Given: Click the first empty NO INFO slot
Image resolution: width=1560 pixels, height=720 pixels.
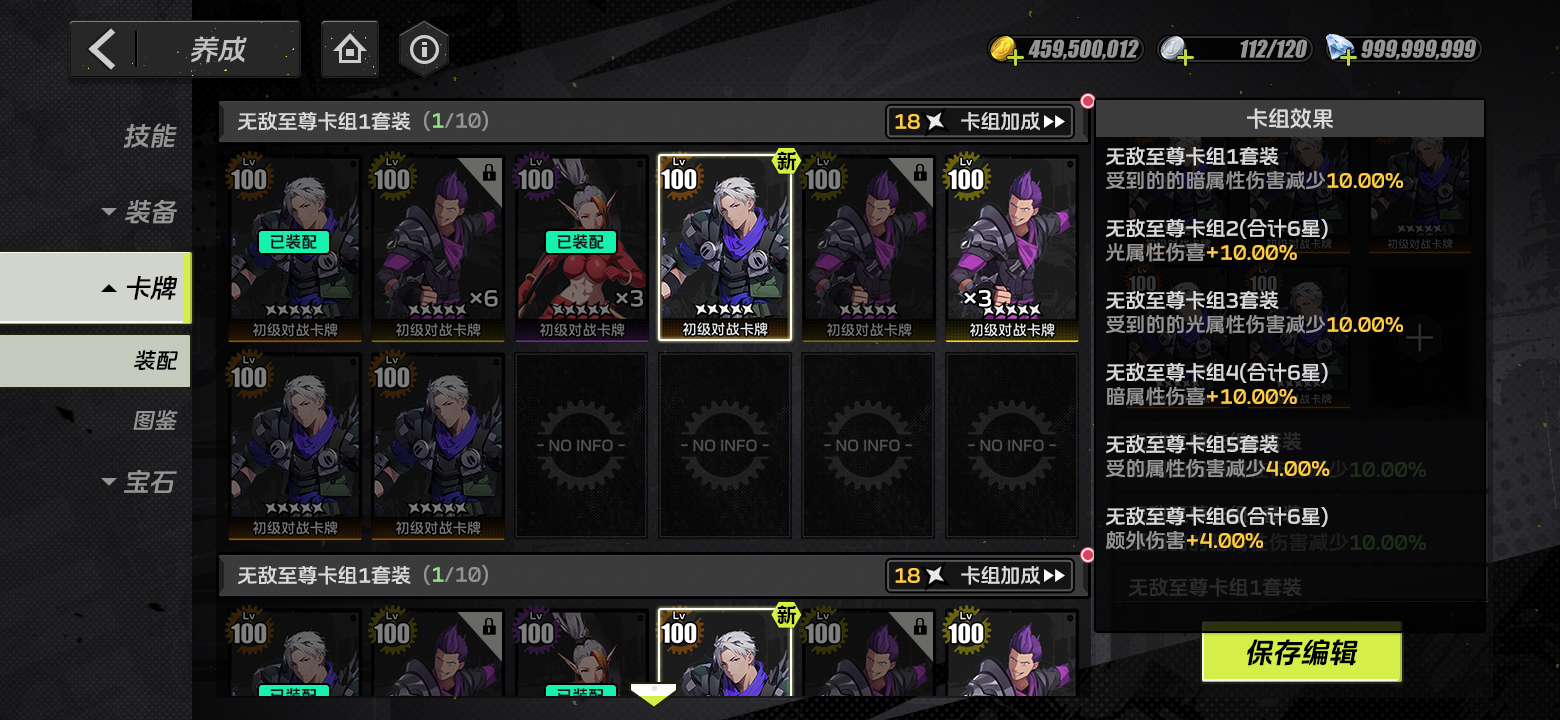Looking at the screenshot, I should coord(582,445).
